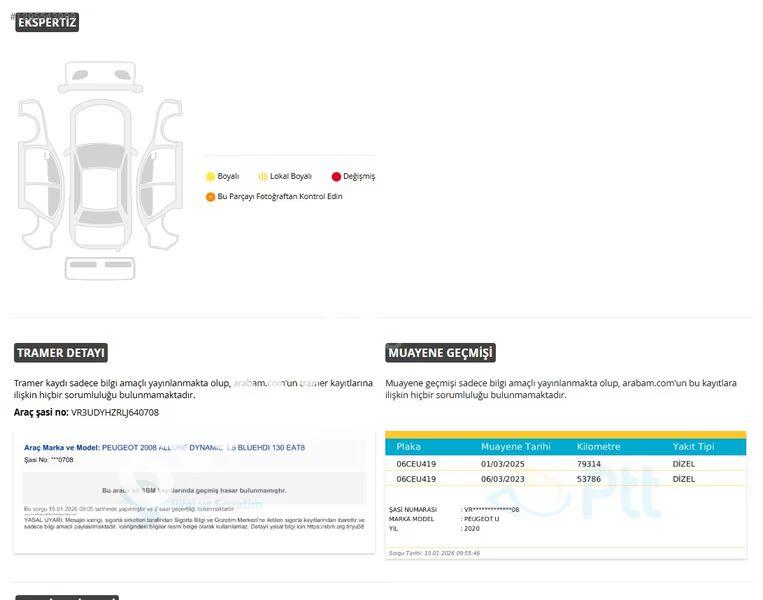The width and height of the screenshot is (763, 600).
Task: Click the Bu Parçayı Fotoğraftan Kontrol Edin text
Action: (x=280, y=197)
